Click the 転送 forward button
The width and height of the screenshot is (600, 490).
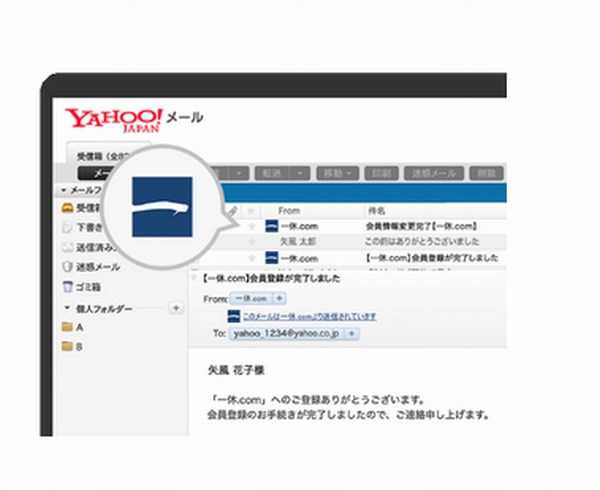coord(272,174)
